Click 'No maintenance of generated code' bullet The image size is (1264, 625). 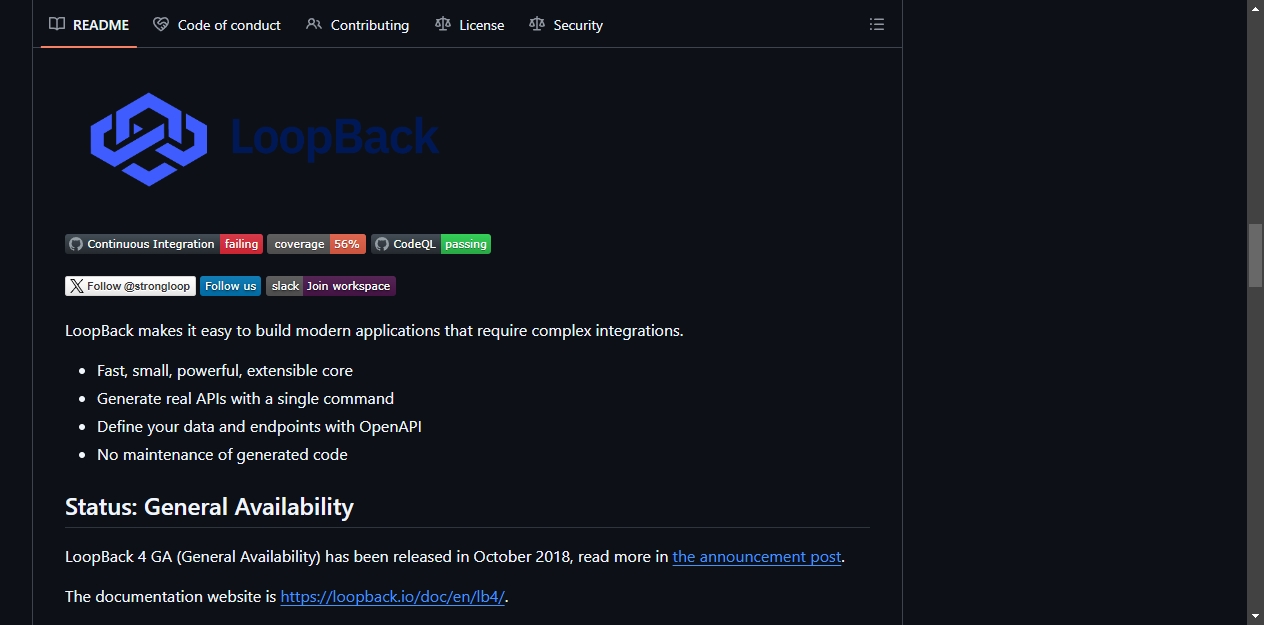pos(222,455)
